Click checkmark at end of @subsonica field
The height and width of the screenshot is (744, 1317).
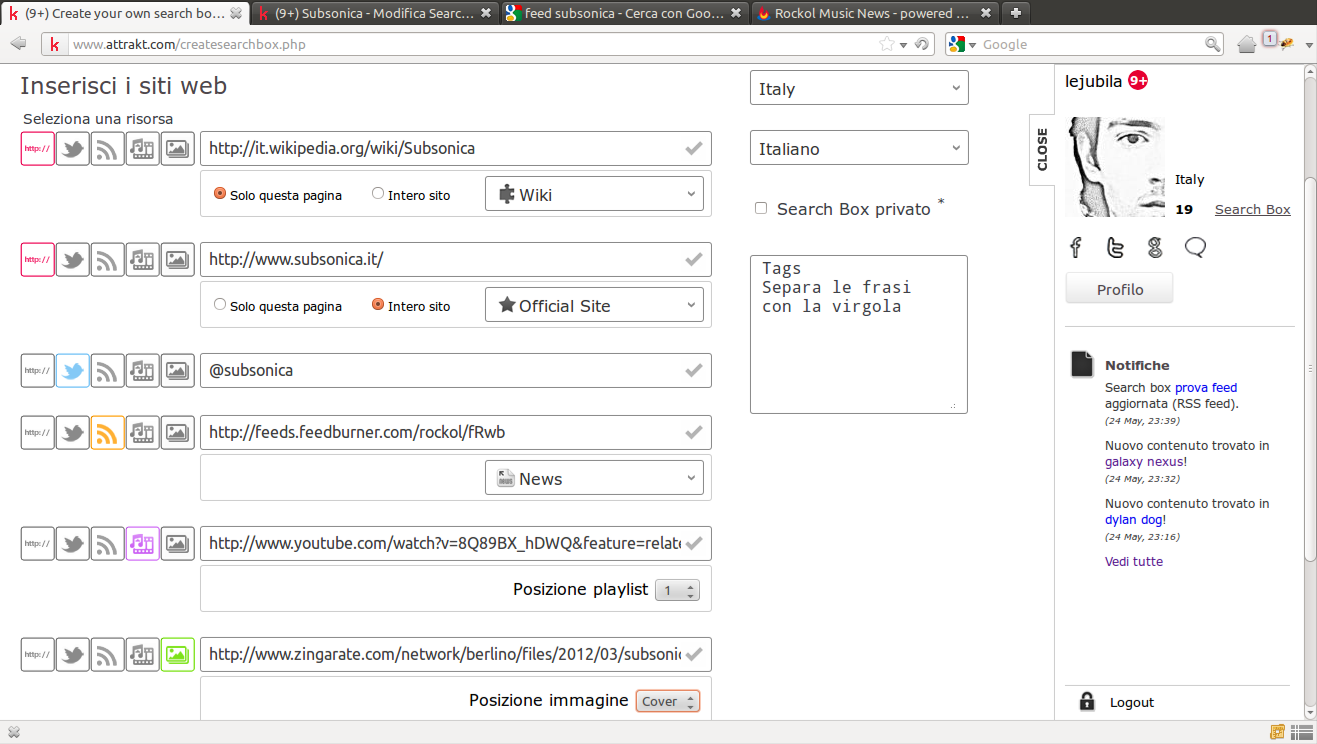(693, 371)
